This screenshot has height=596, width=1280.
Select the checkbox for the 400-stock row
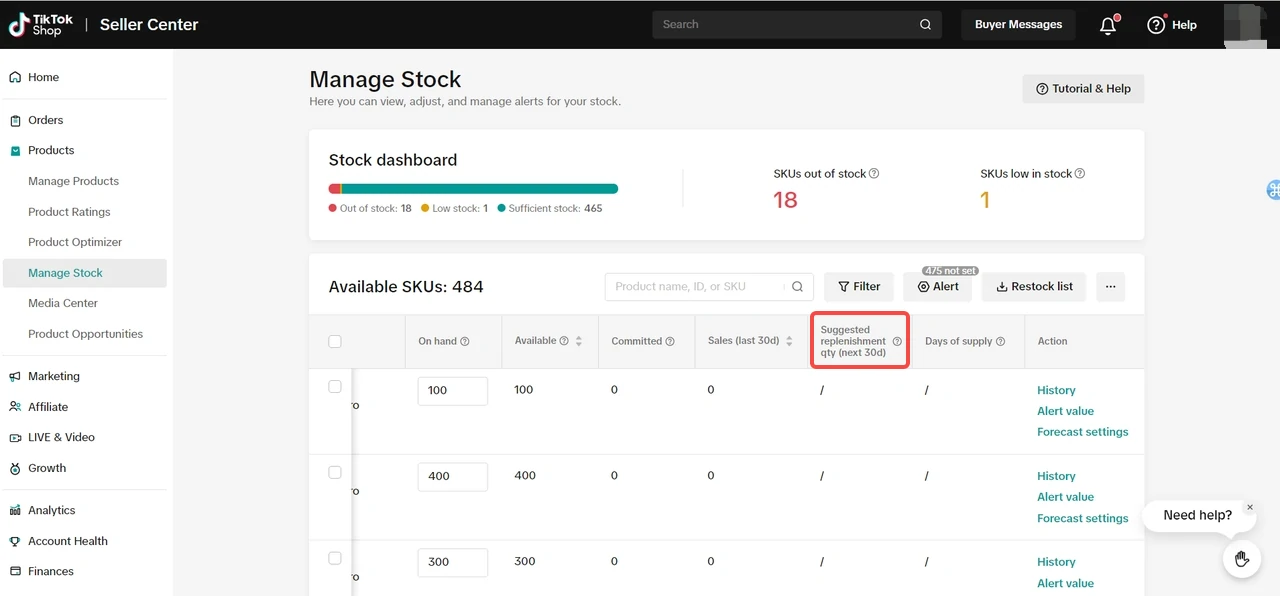[335, 473]
